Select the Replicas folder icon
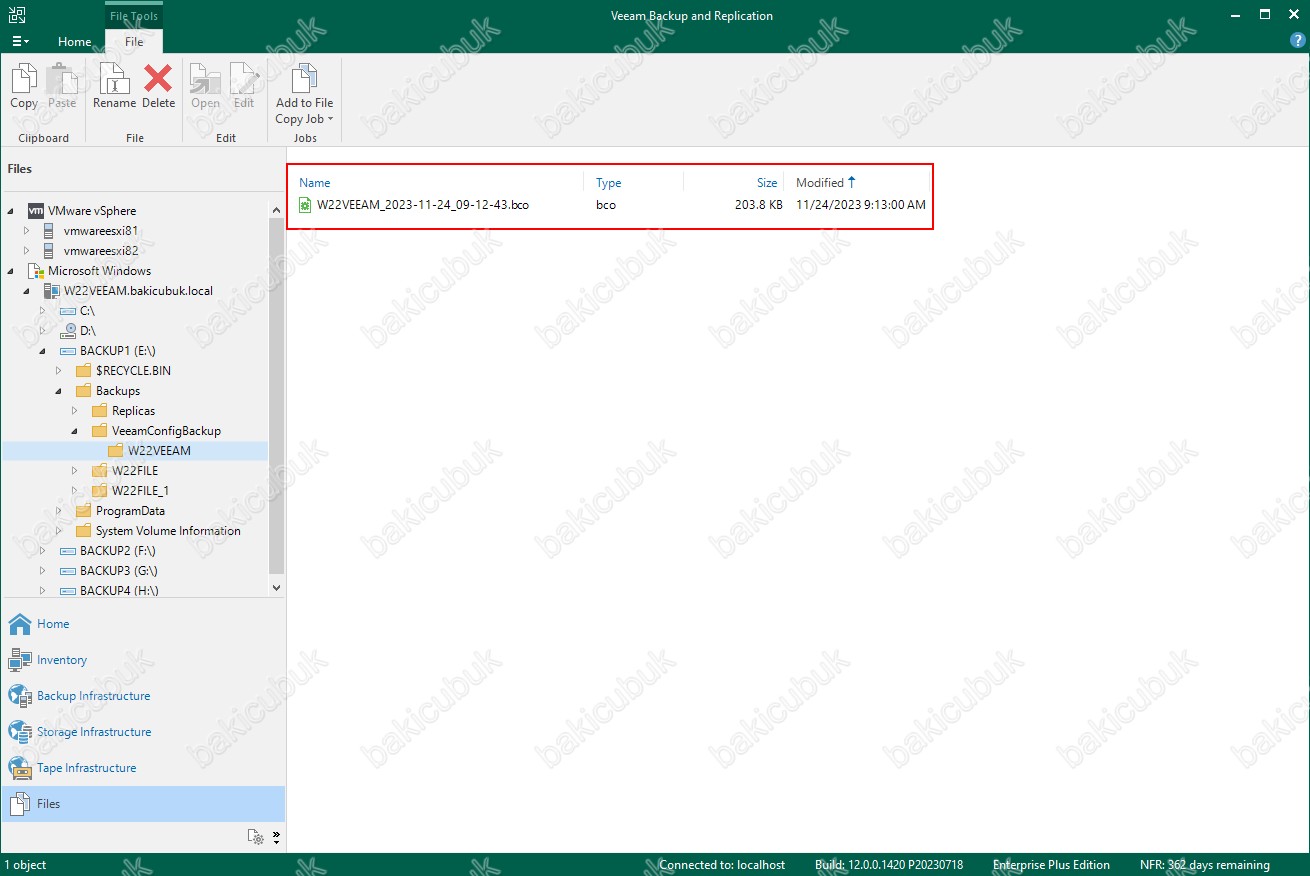Screen dimensions: 1310x876 pos(100,411)
